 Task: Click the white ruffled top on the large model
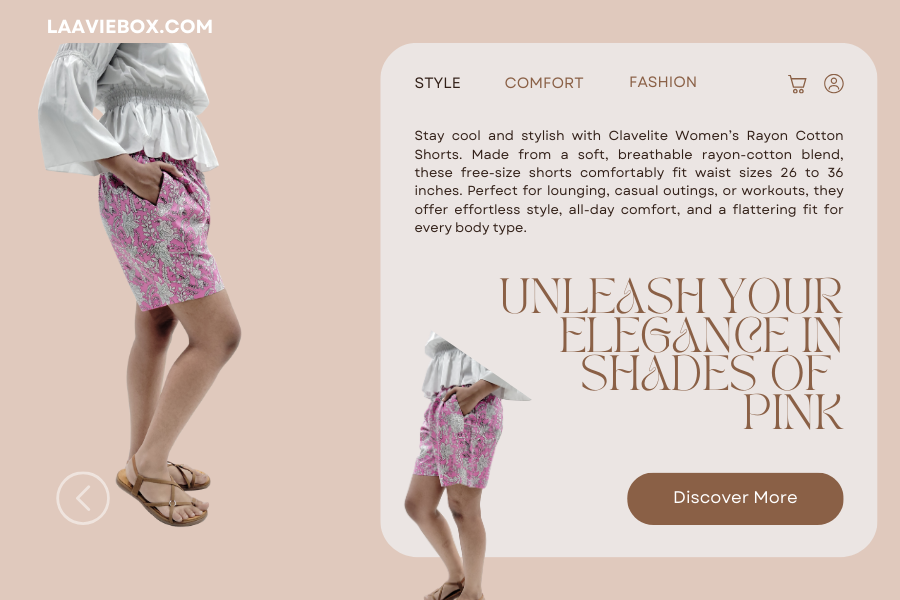click(x=126, y=106)
